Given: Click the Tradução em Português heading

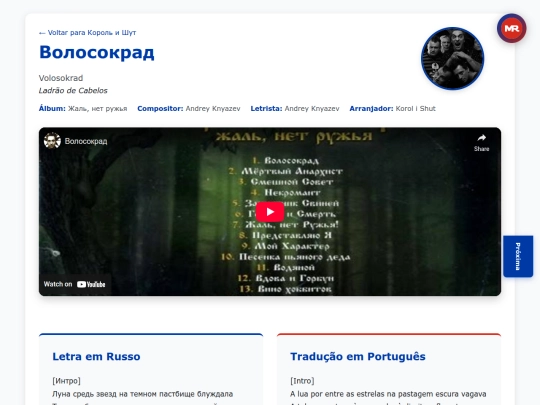Looking at the screenshot, I should [x=358, y=356].
